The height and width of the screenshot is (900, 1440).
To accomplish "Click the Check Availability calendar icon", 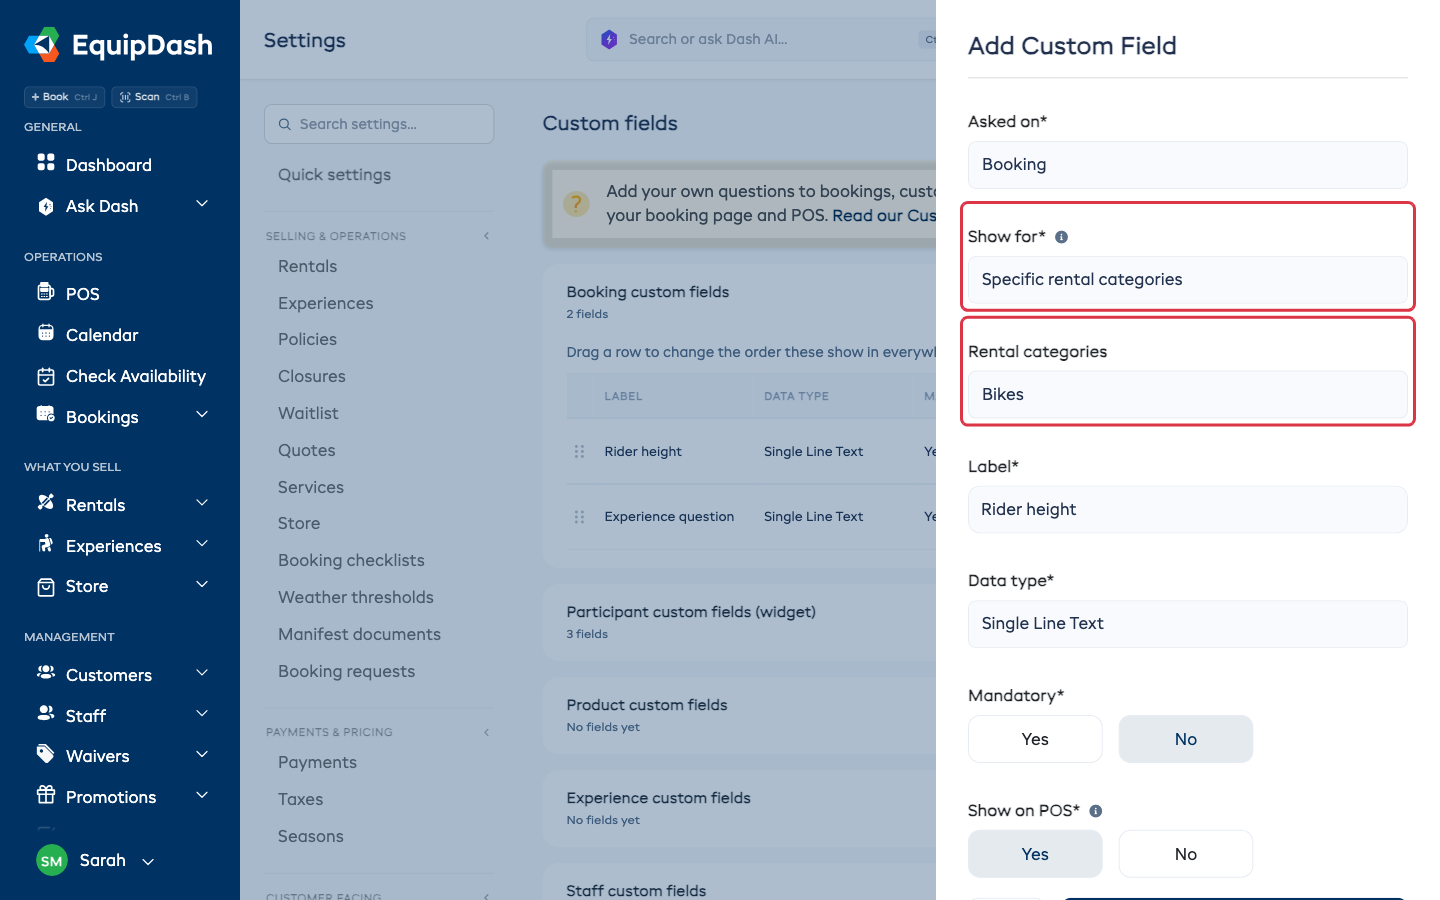I will [x=46, y=376].
